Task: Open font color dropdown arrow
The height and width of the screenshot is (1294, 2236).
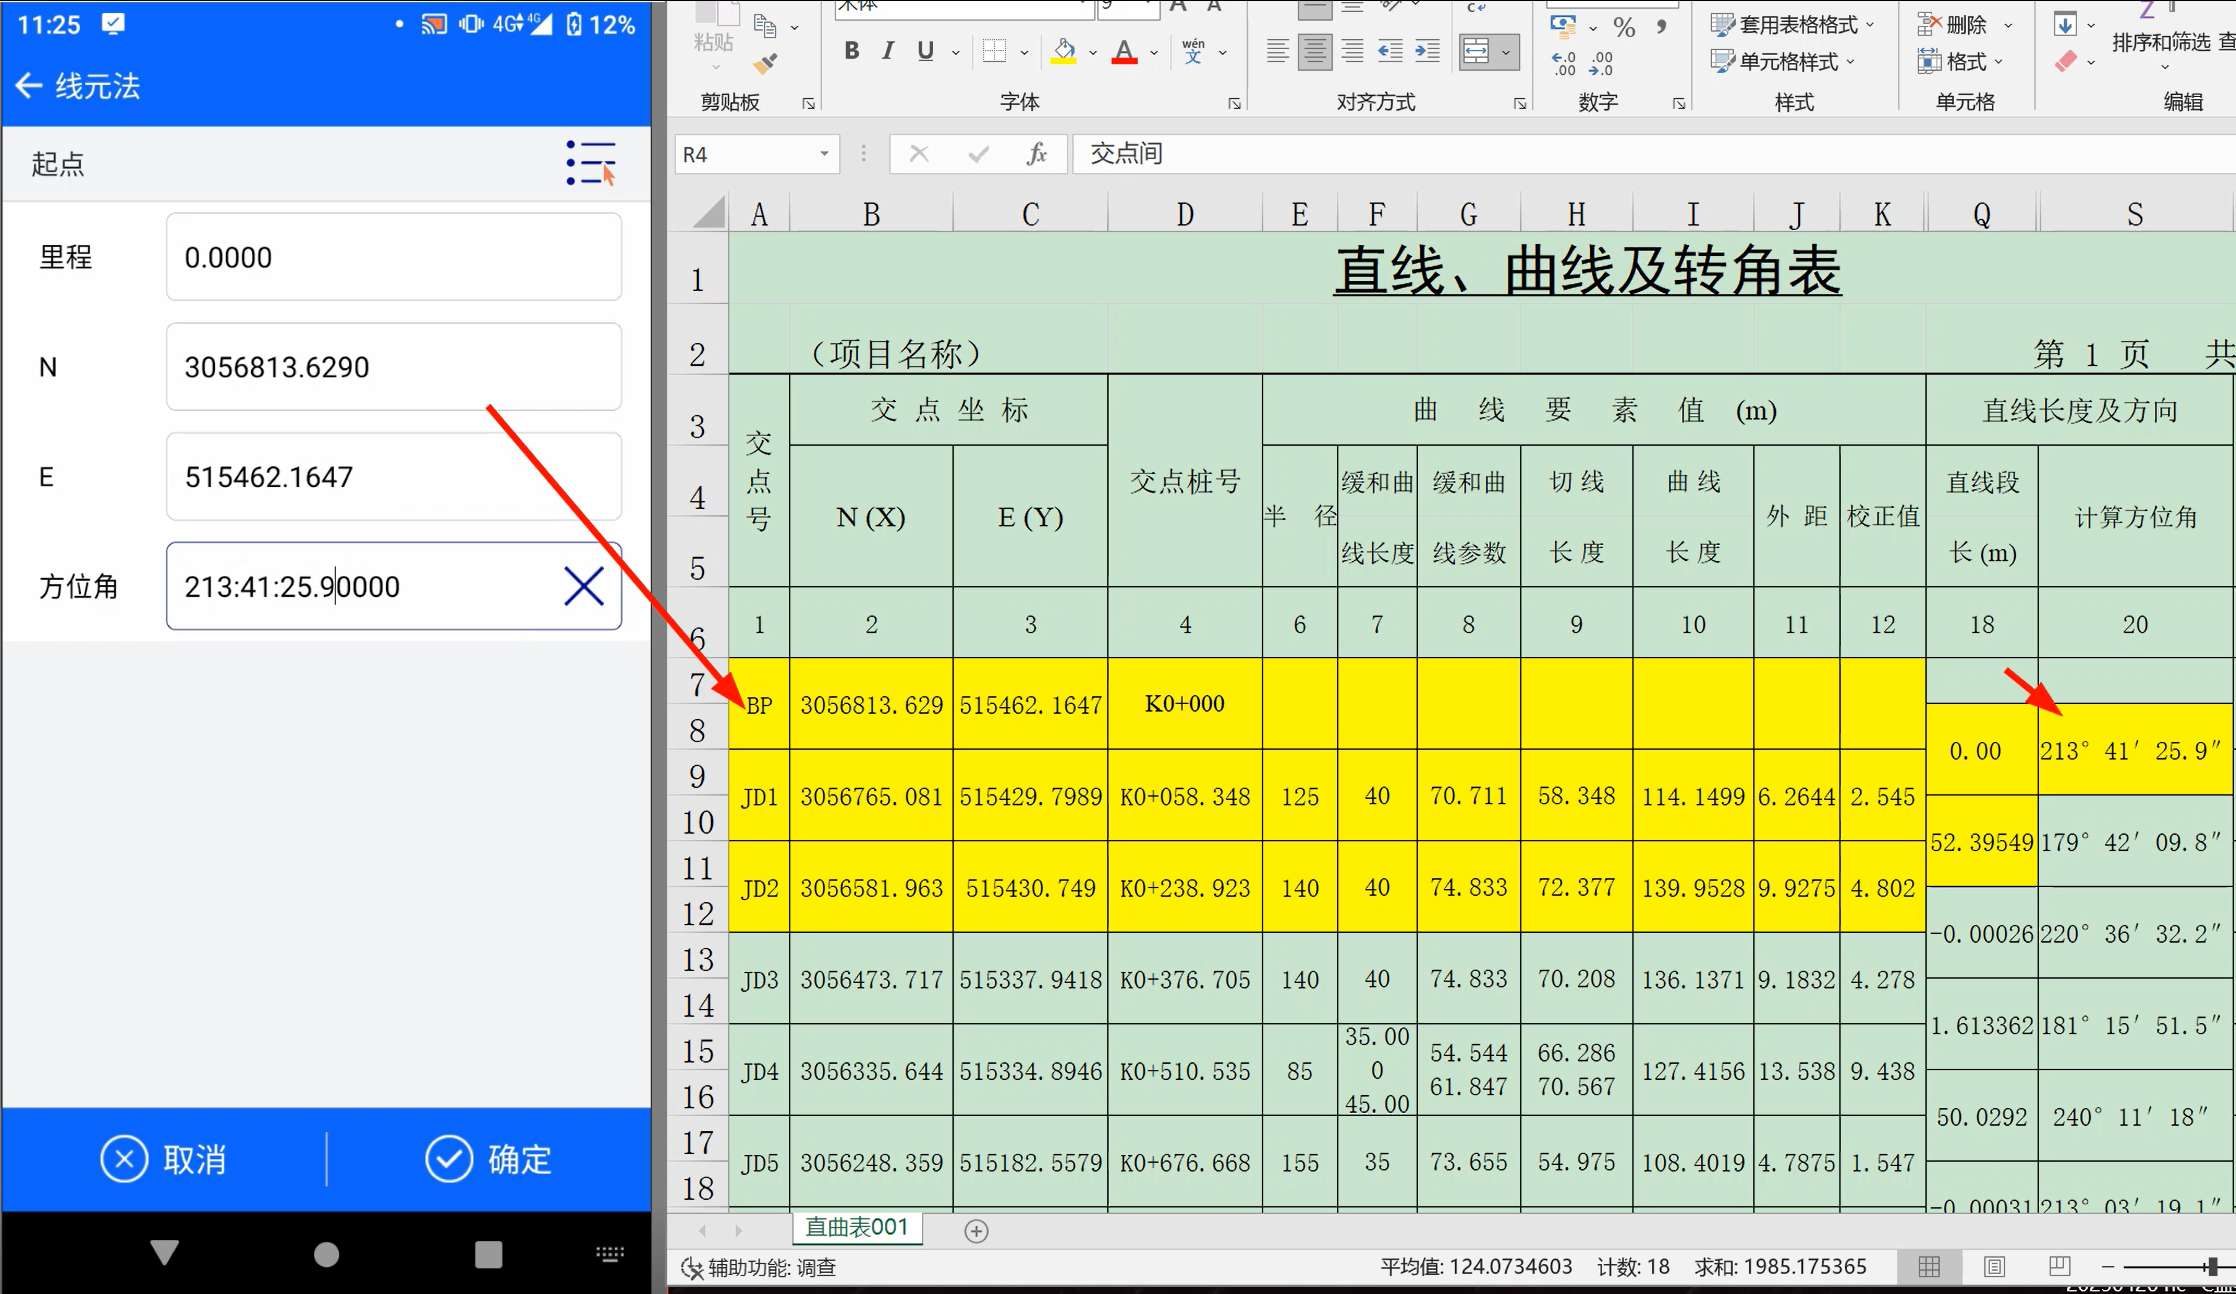Action: [1154, 52]
